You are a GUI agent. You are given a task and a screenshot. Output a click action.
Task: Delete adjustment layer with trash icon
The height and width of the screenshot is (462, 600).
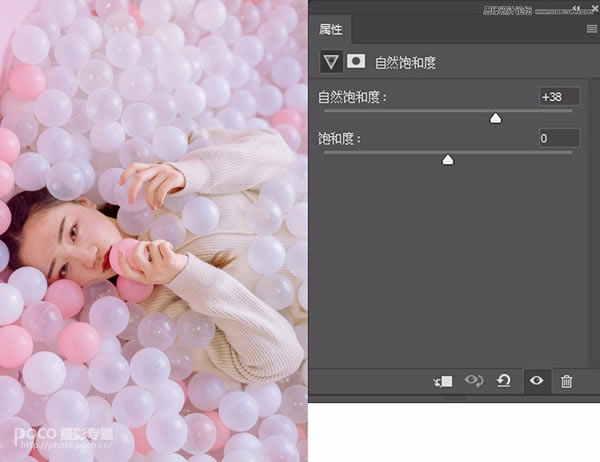566,381
